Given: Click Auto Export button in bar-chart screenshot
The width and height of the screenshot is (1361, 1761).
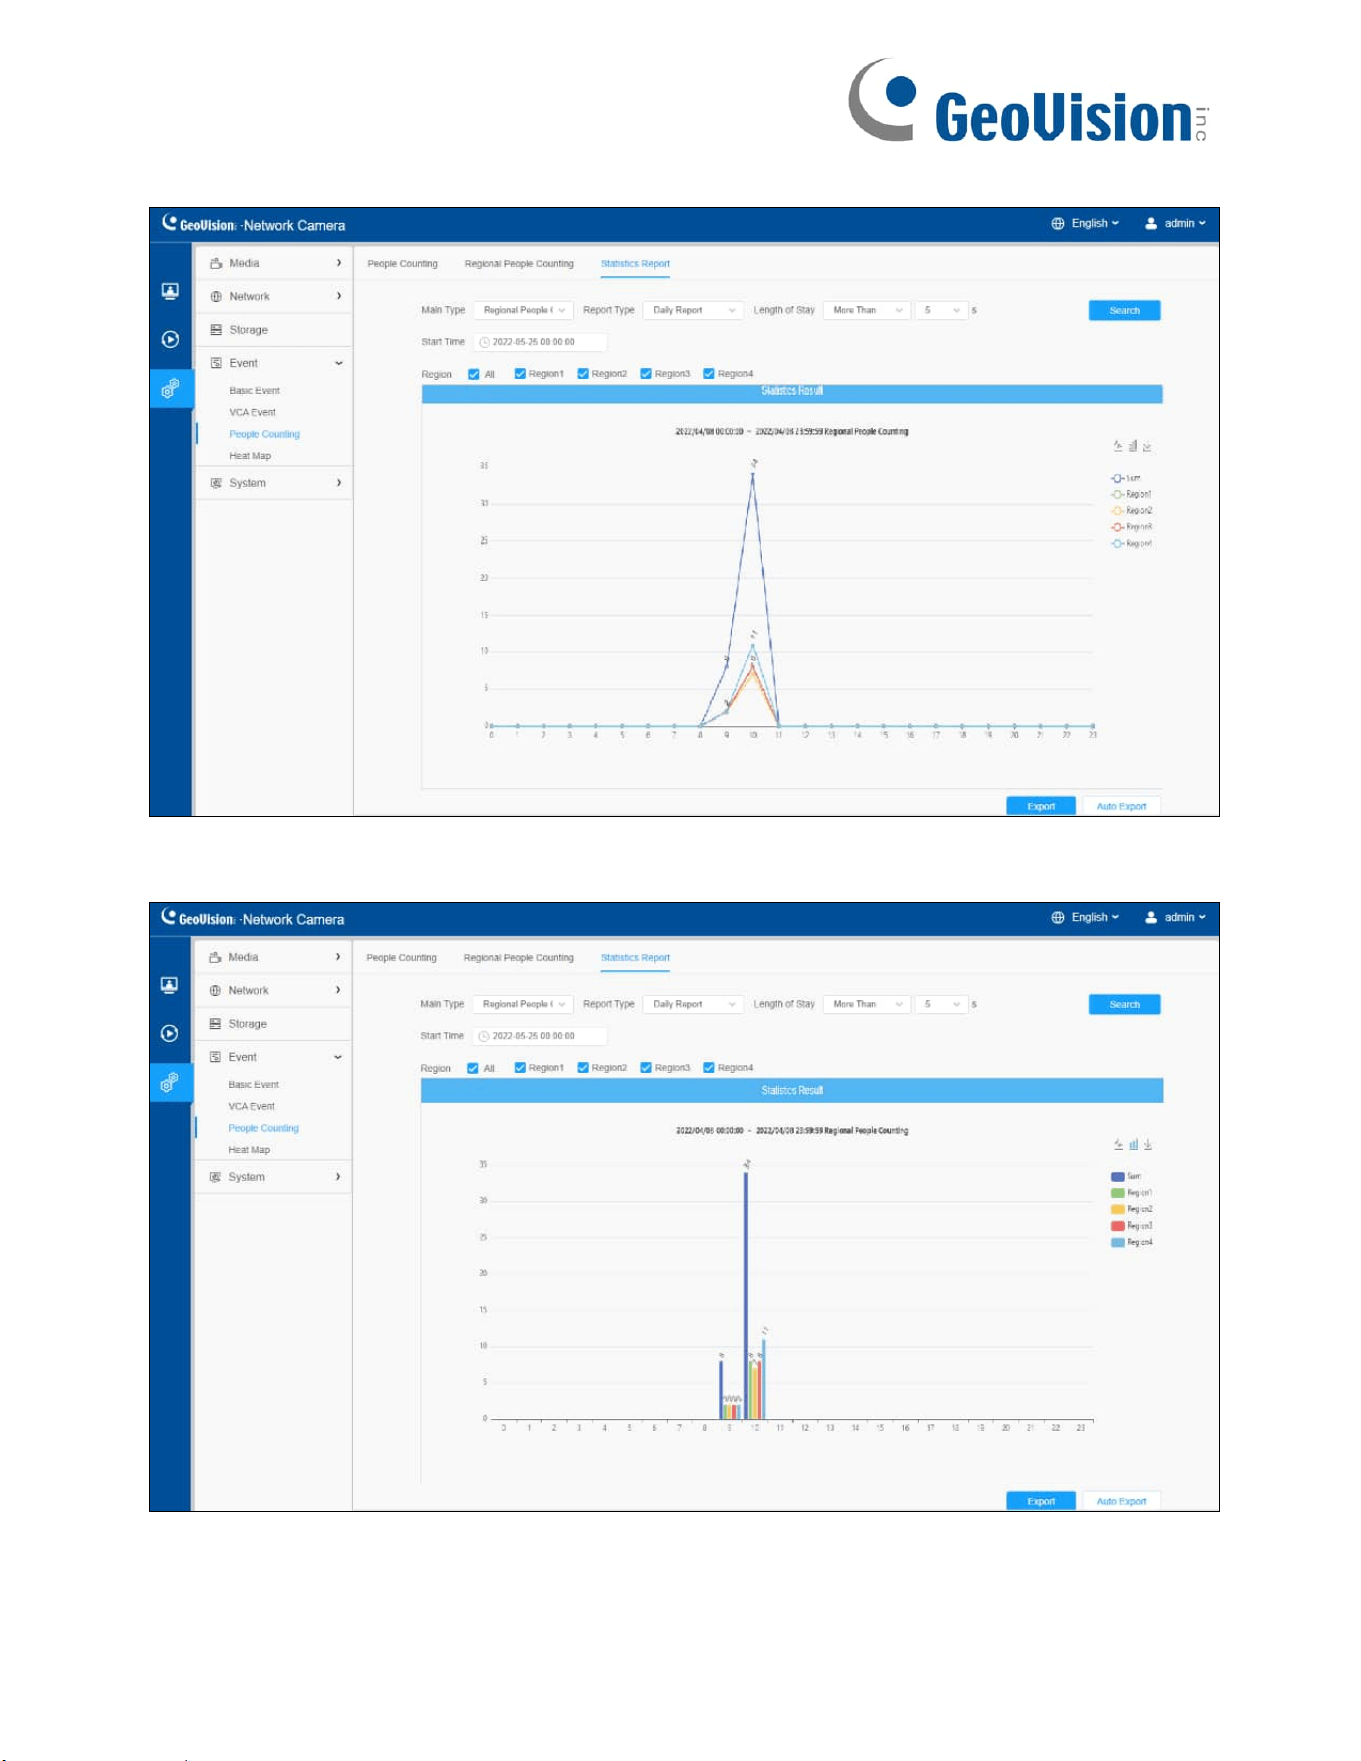Looking at the screenshot, I should point(1121,1501).
